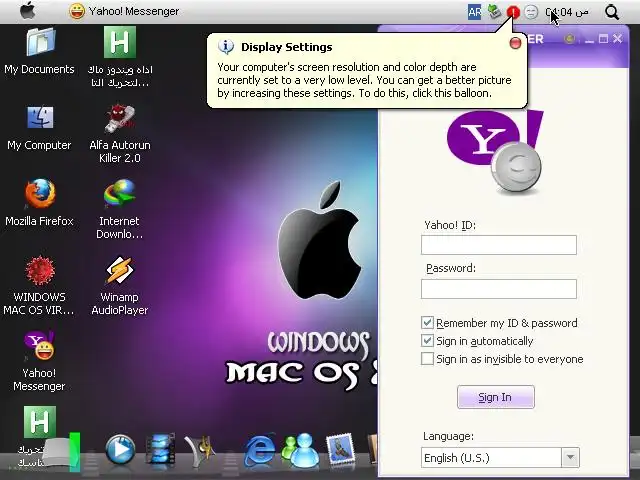Image resolution: width=640 pixels, height=480 pixels.
Task: Click the Display Settings balloon message
Action: pos(364,80)
